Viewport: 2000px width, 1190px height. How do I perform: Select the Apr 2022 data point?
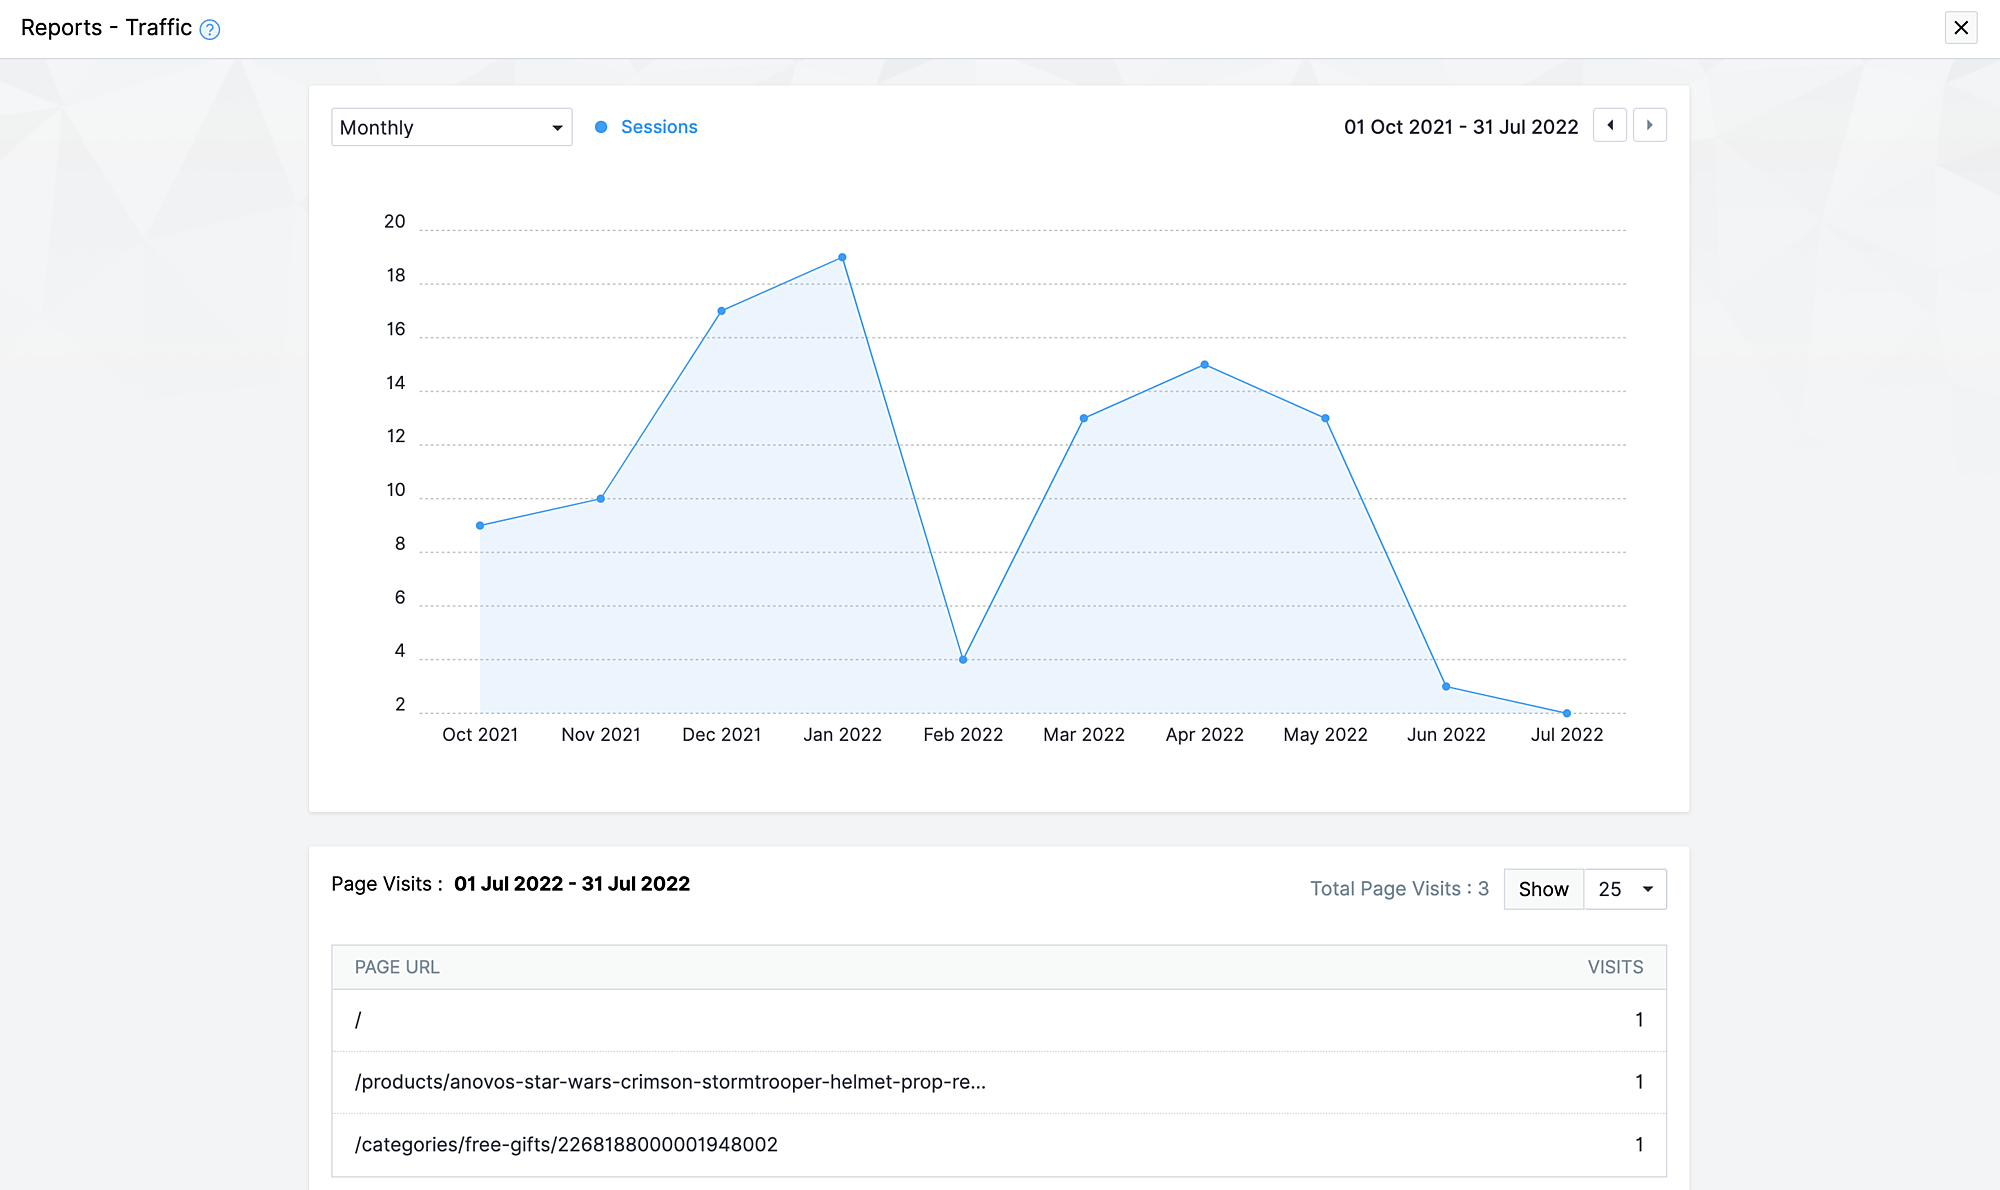coord(1204,365)
